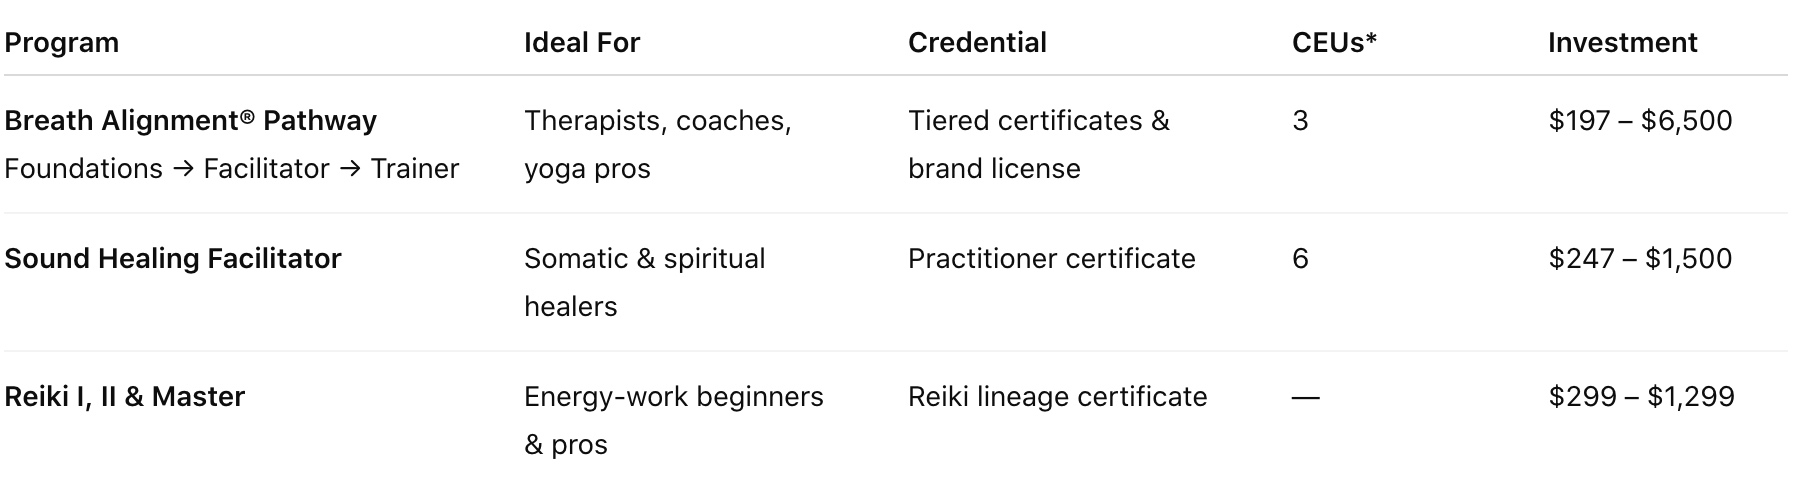Select the Practitioner certificate cell
This screenshot has height=500, width=1798.
1052,258
